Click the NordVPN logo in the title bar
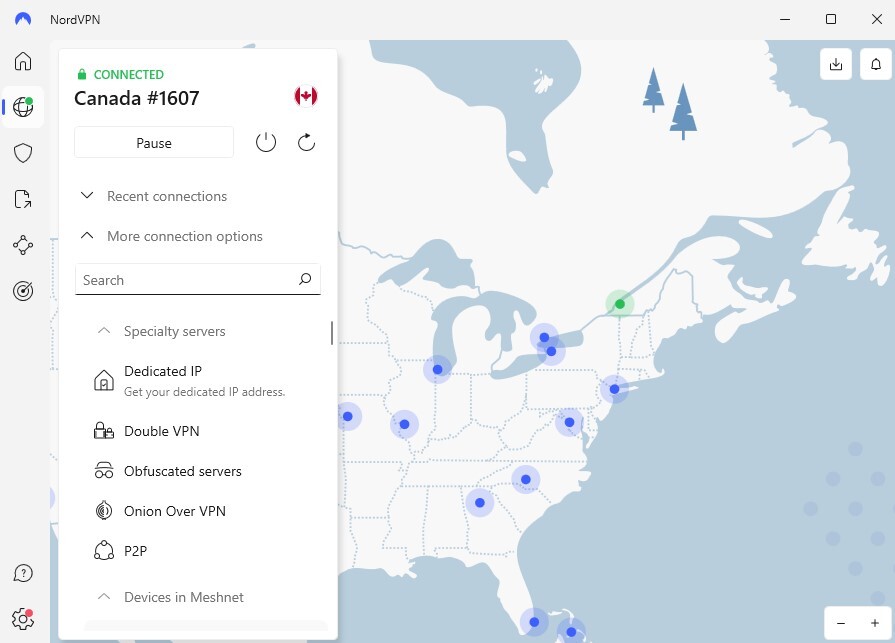 tap(23, 19)
